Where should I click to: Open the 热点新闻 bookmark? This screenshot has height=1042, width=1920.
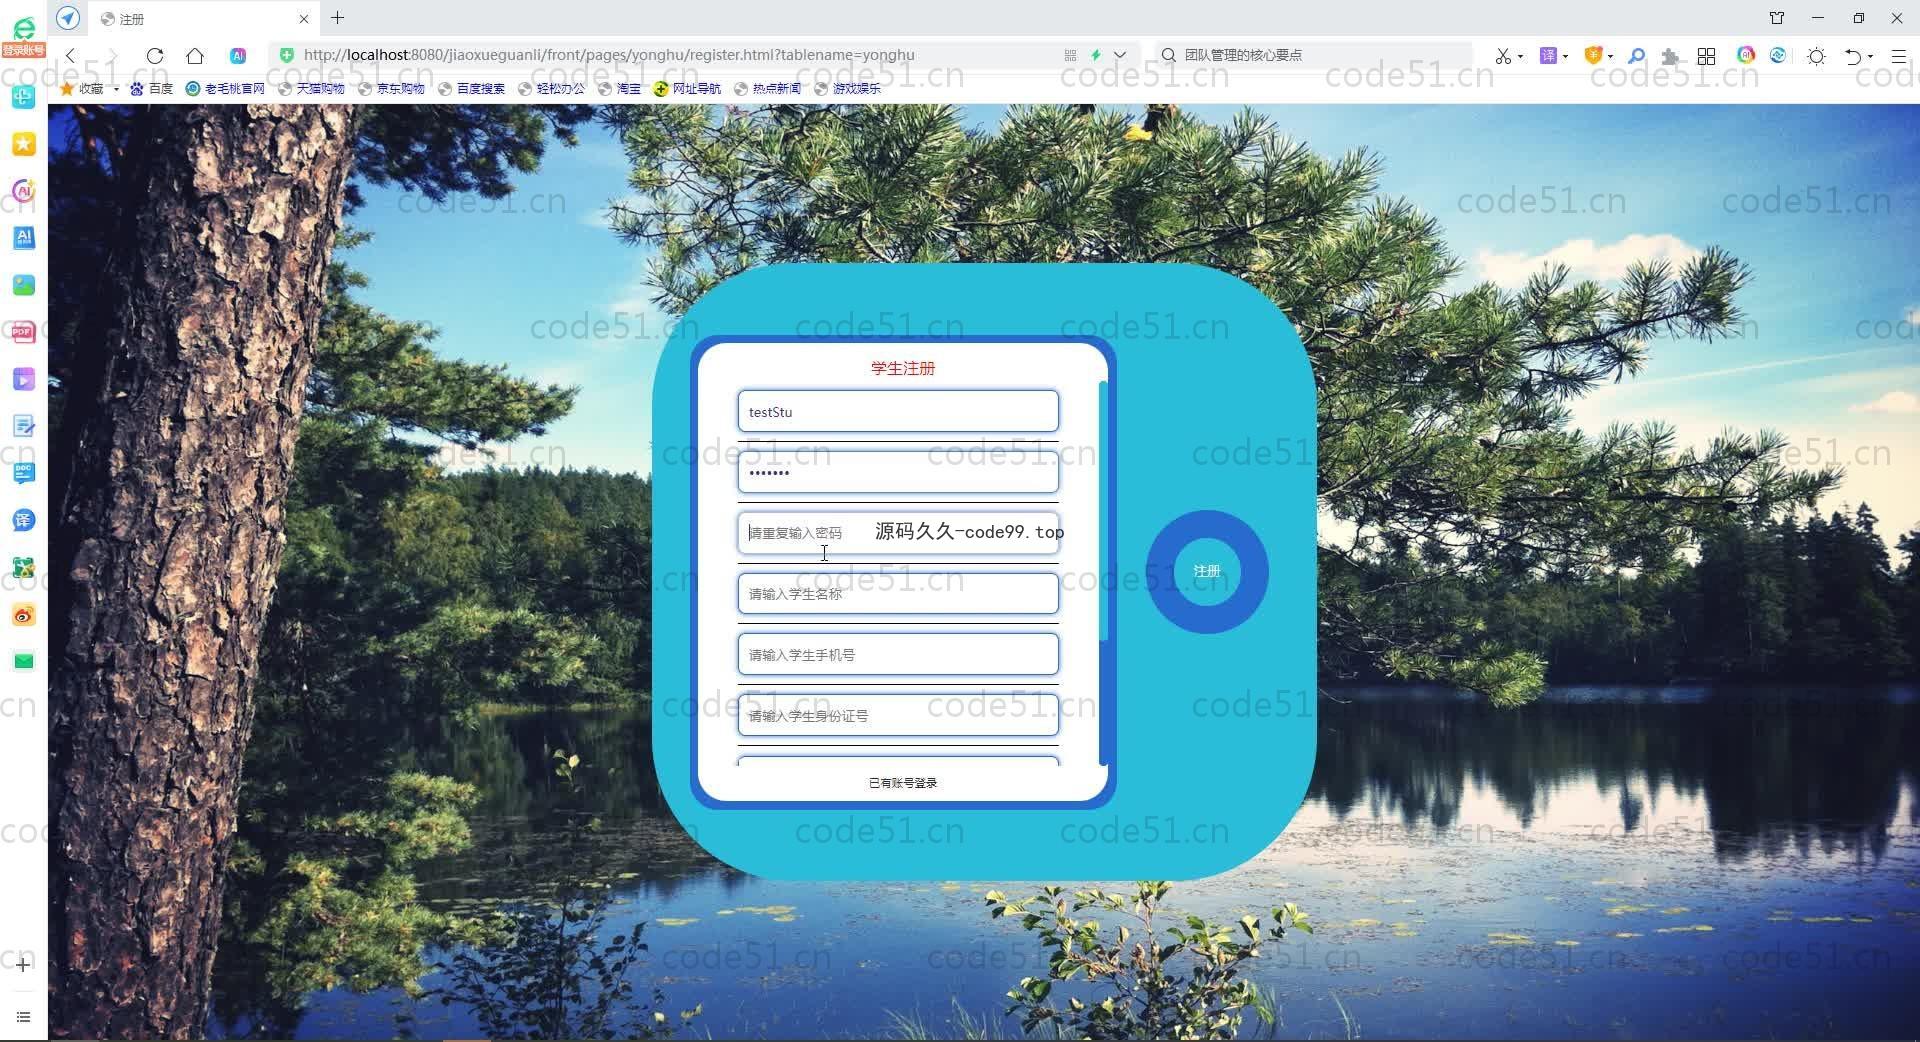[x=767, y=88]
